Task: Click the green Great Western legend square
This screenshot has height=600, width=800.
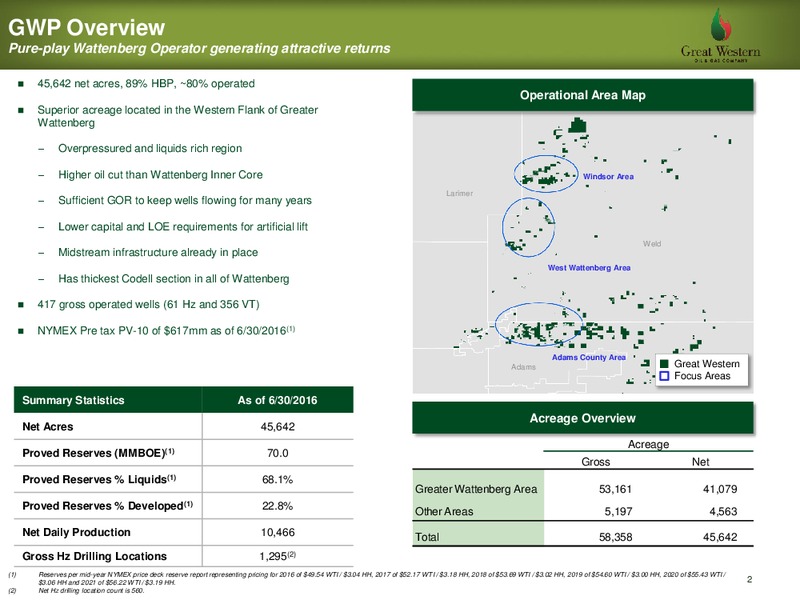Action: 664,364
